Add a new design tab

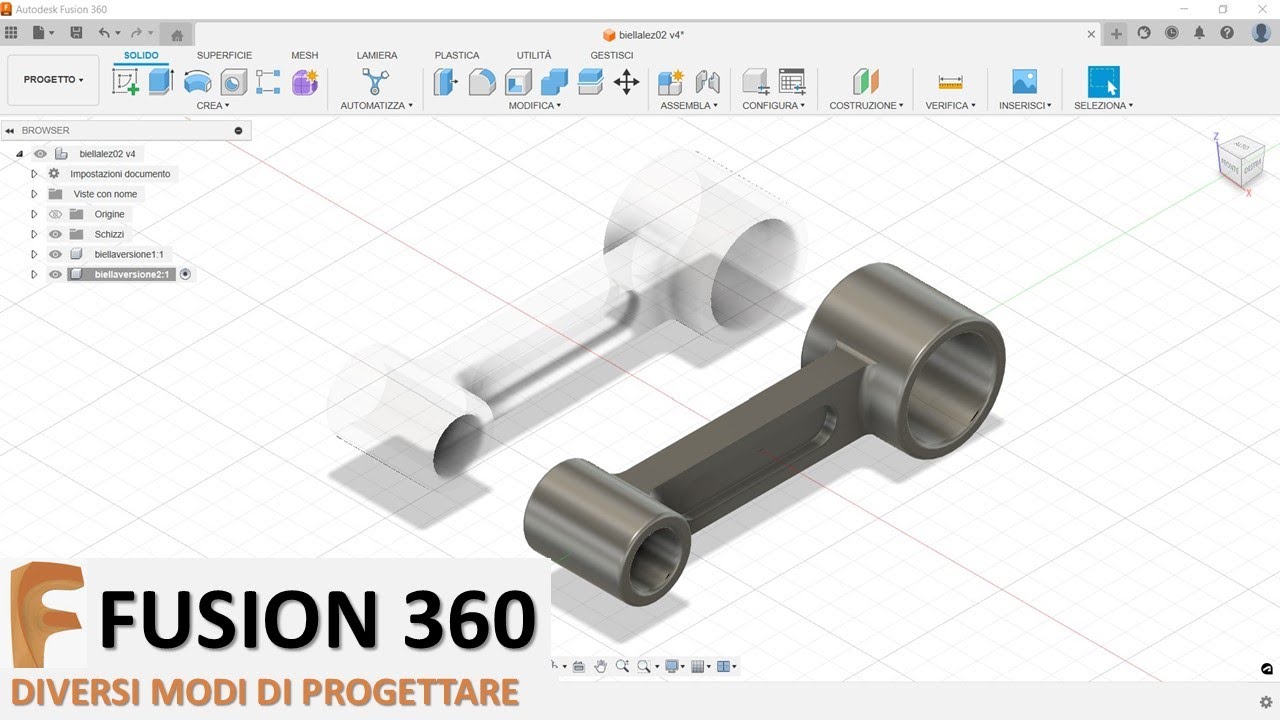(1116, 34)
